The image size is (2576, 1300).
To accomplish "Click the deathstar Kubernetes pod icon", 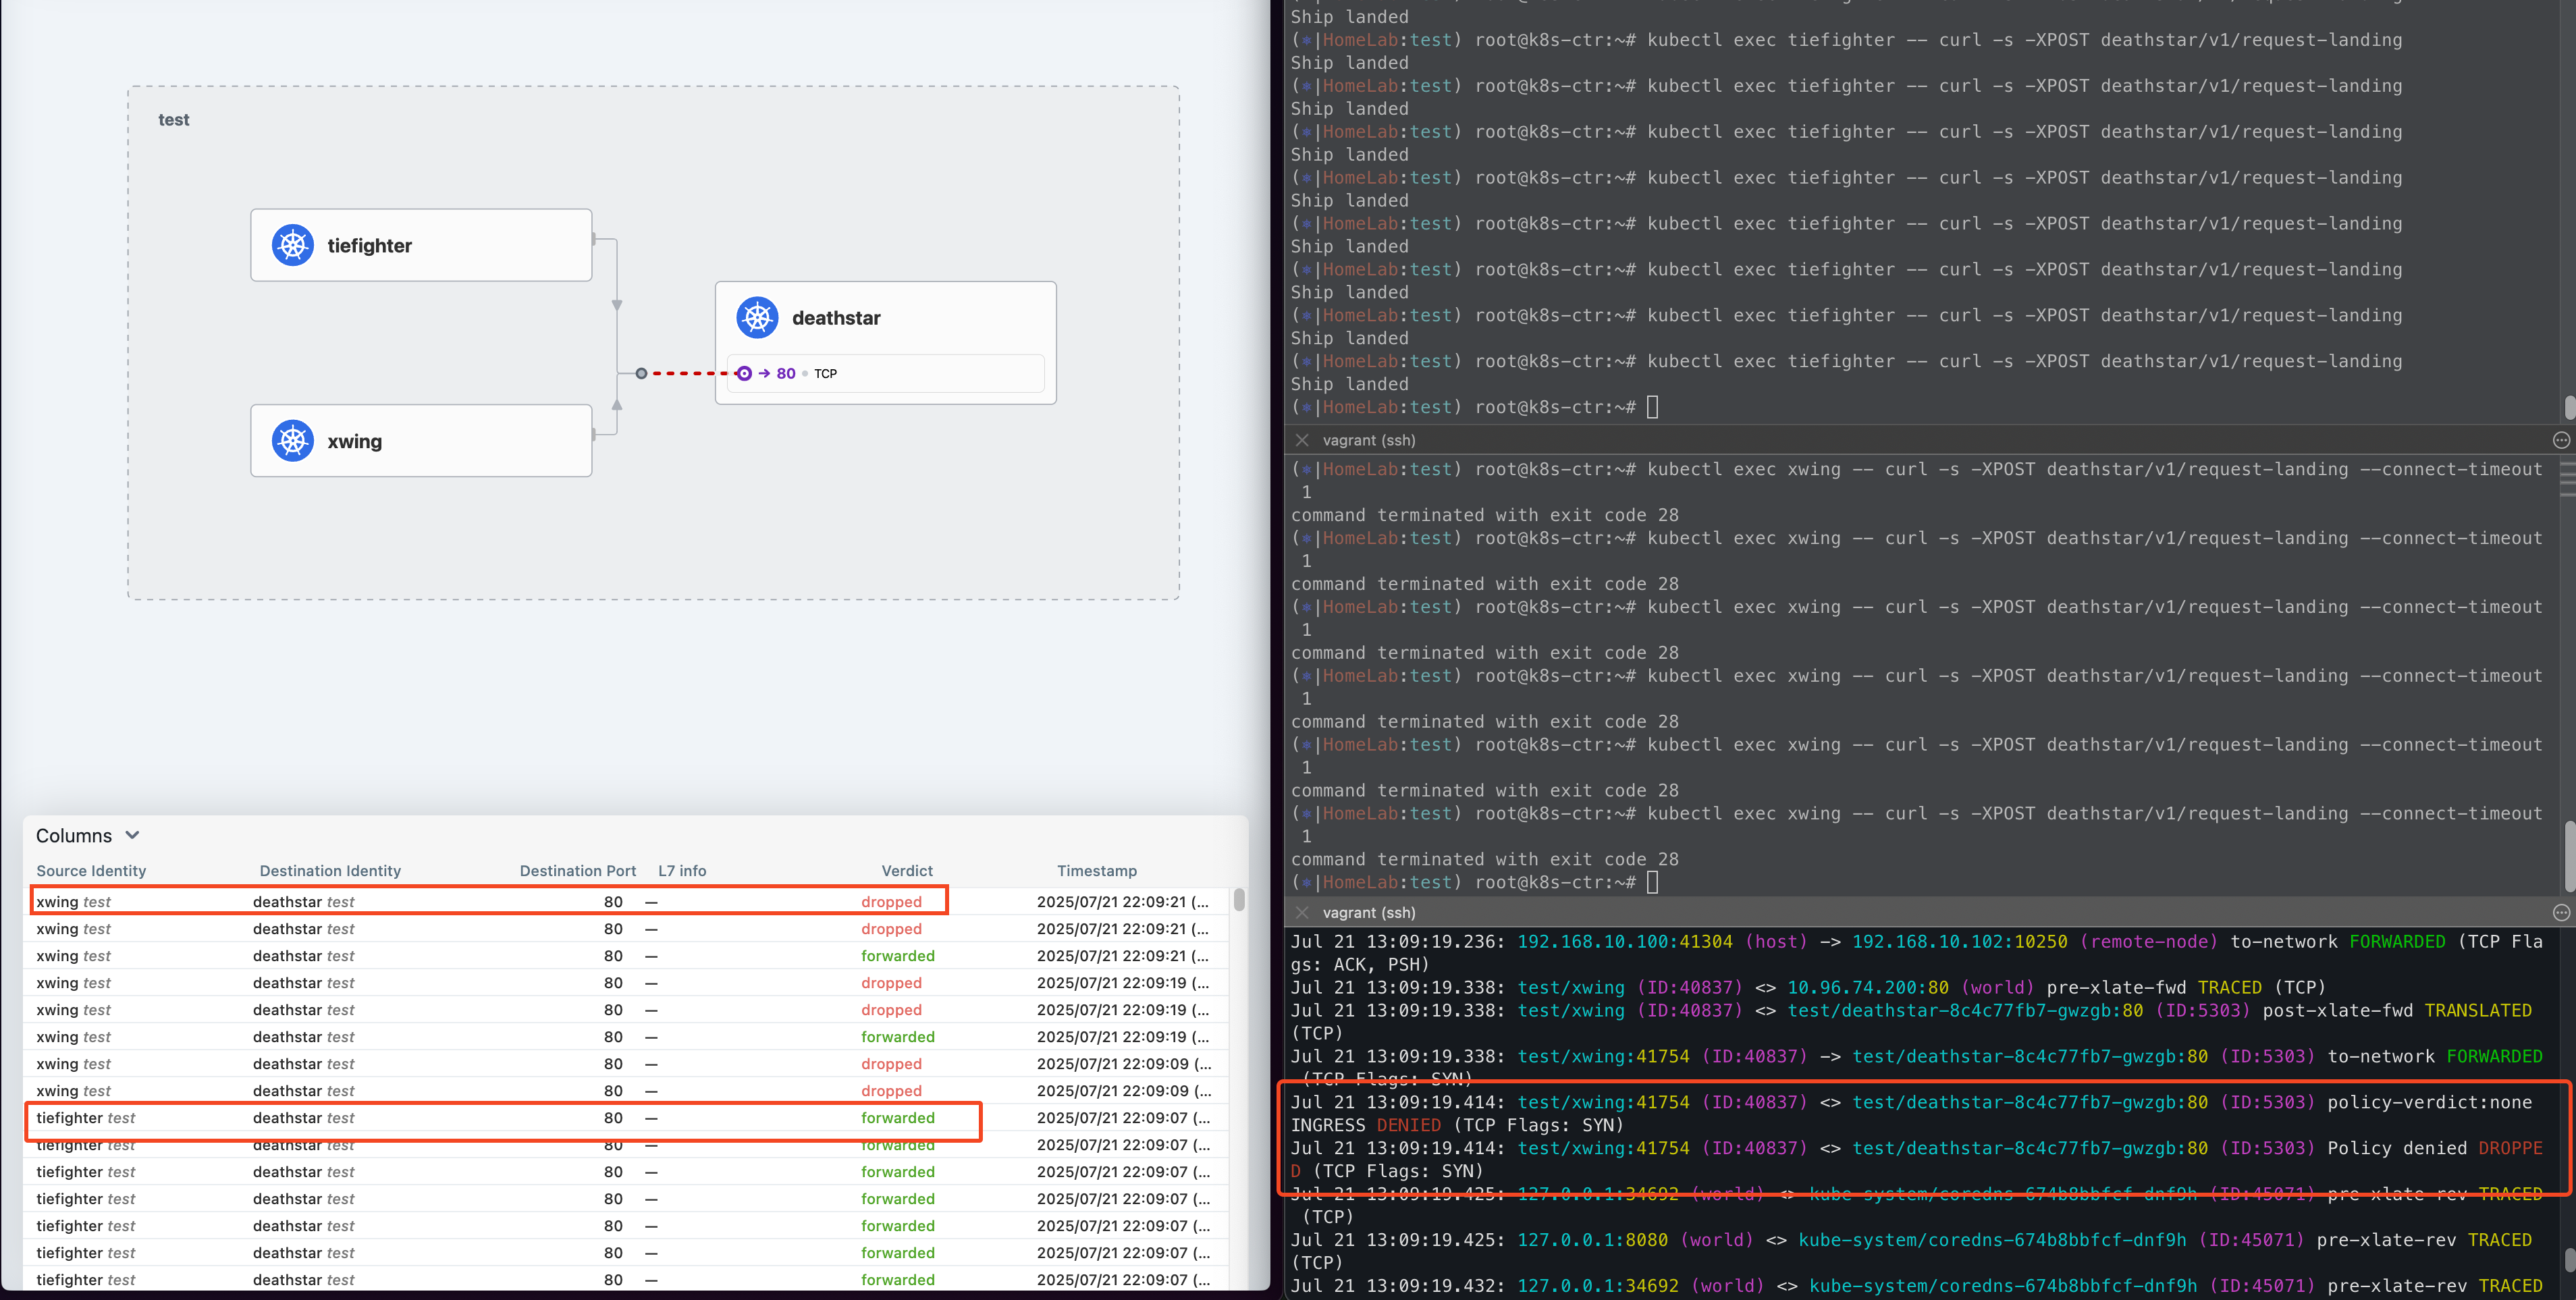I will click(x=757, y=318).
